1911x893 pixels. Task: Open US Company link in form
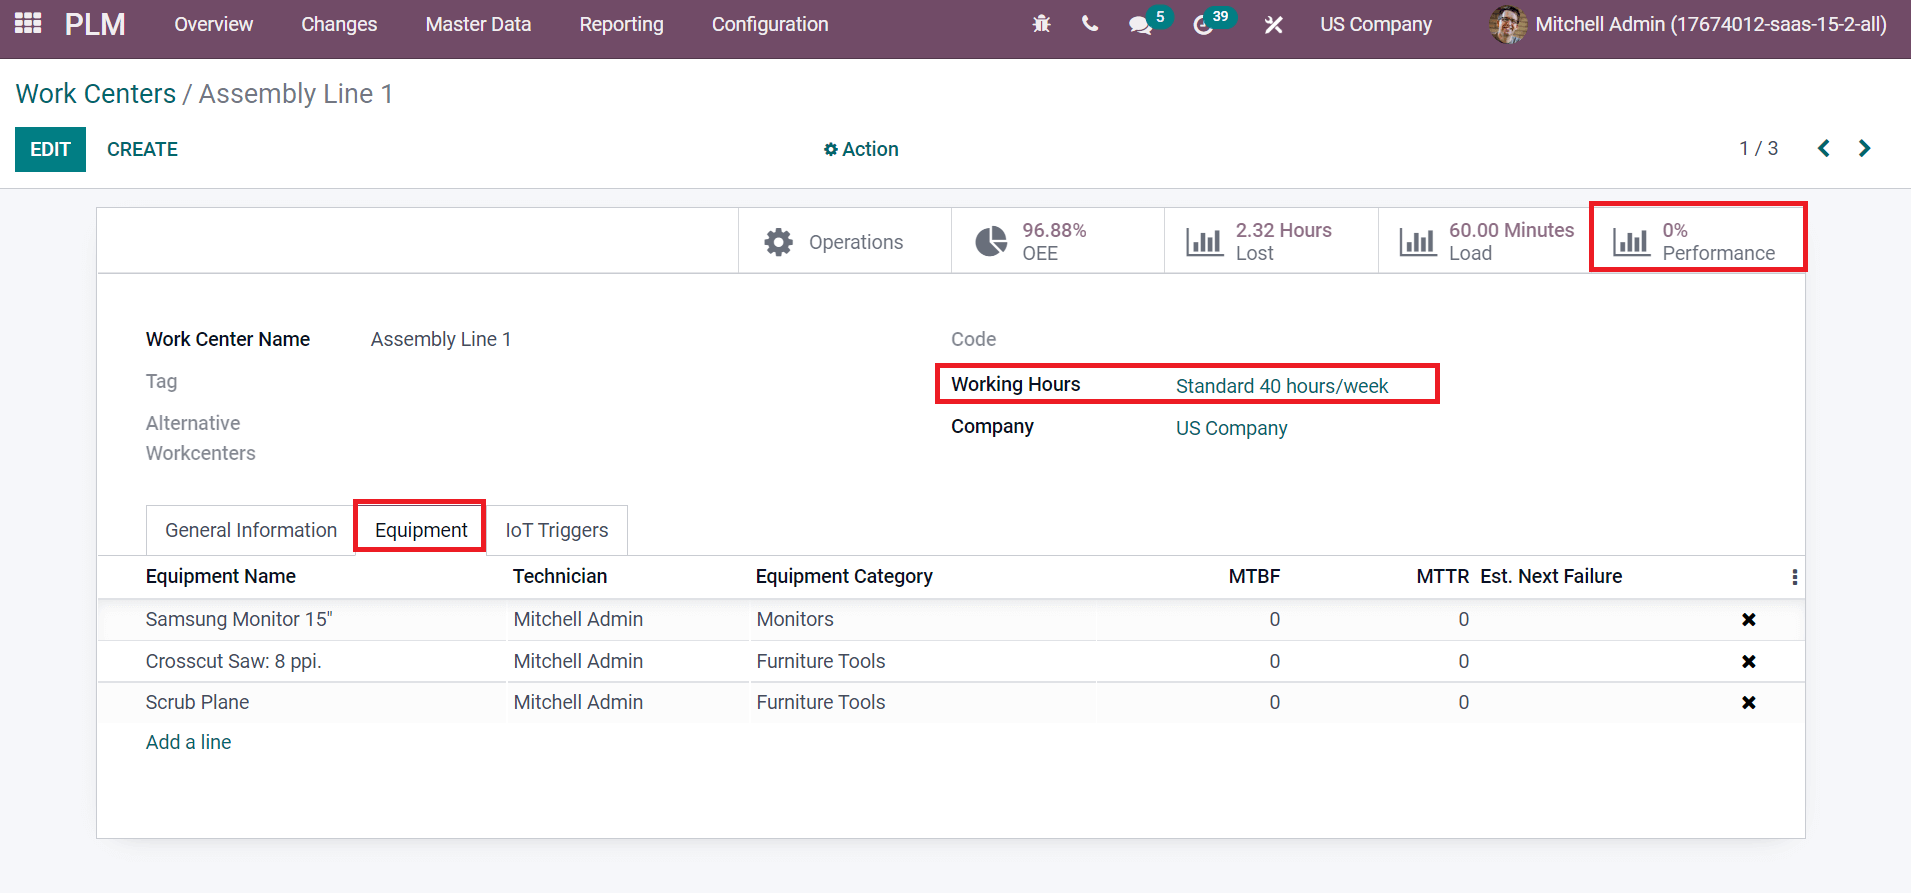click(1231, 428)
